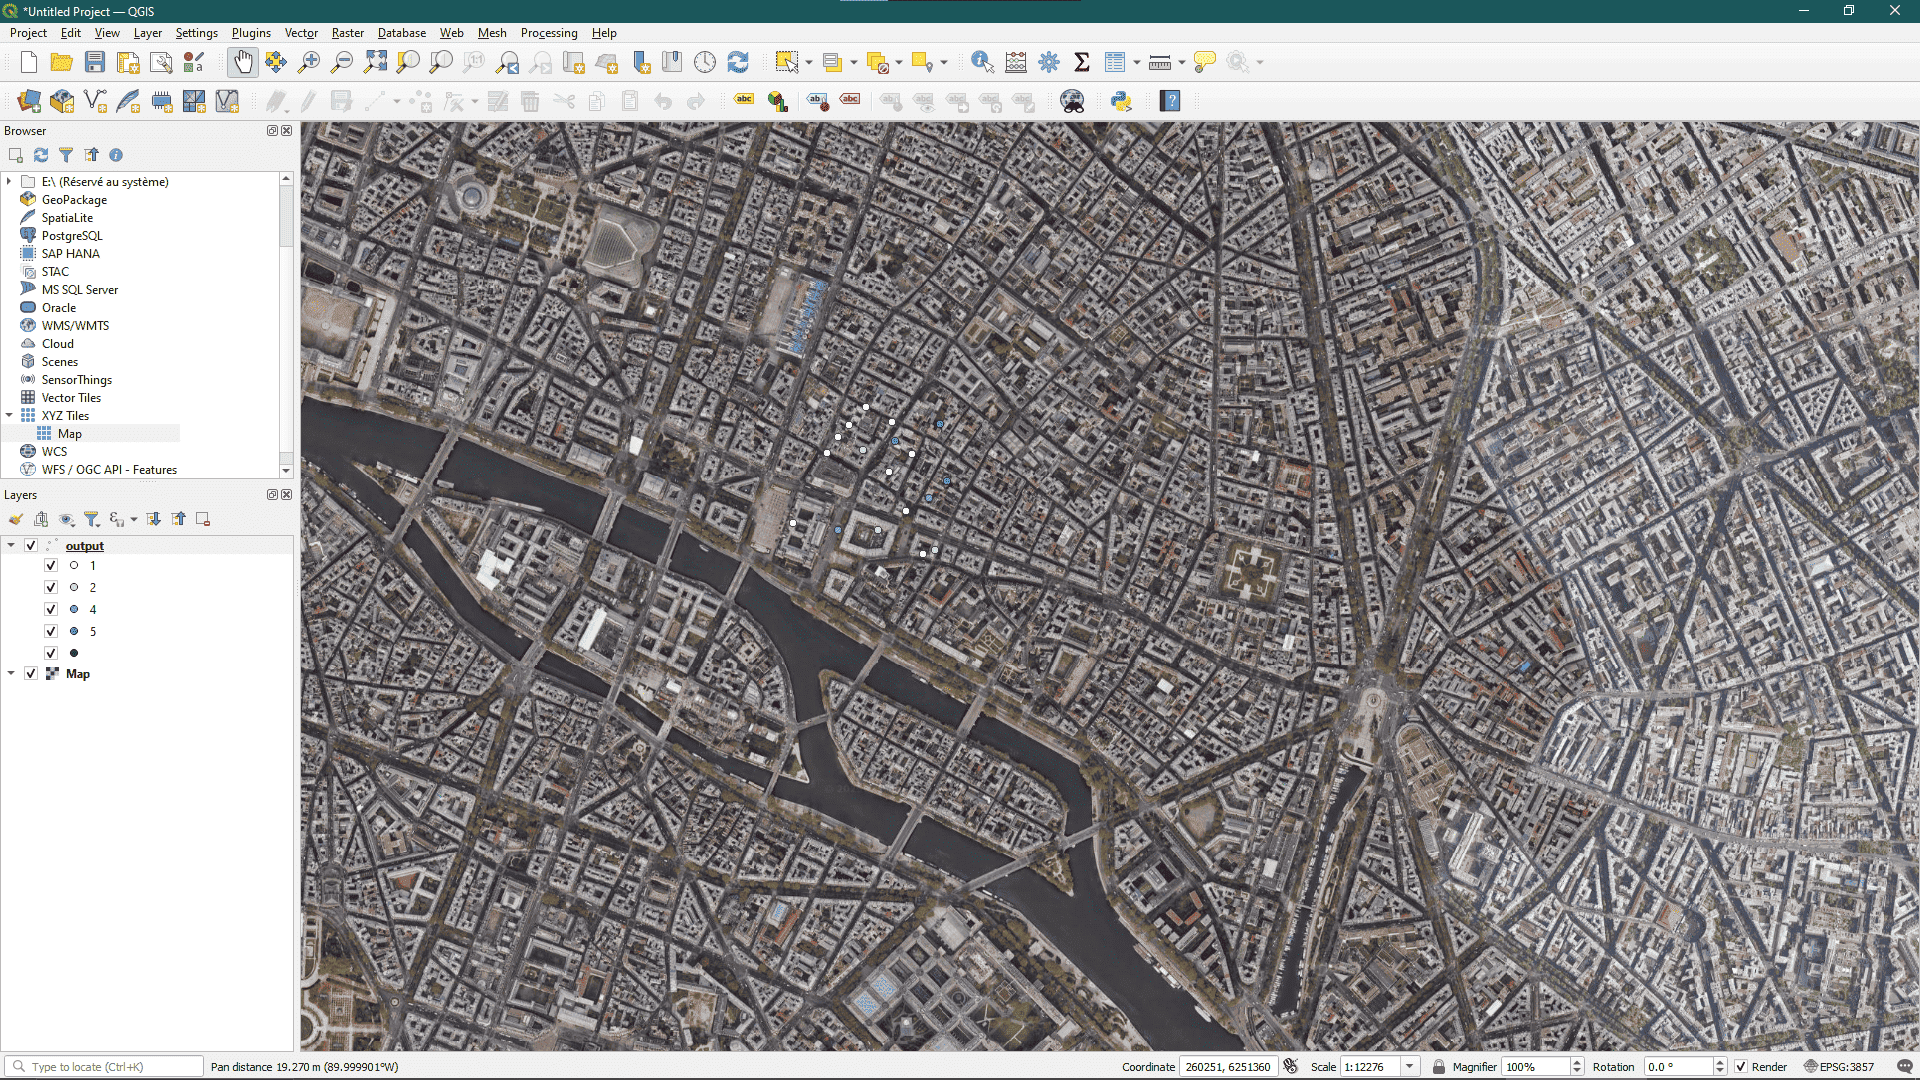
Task: Open the Scale dropdown
Action: tap(1408, 1066)
